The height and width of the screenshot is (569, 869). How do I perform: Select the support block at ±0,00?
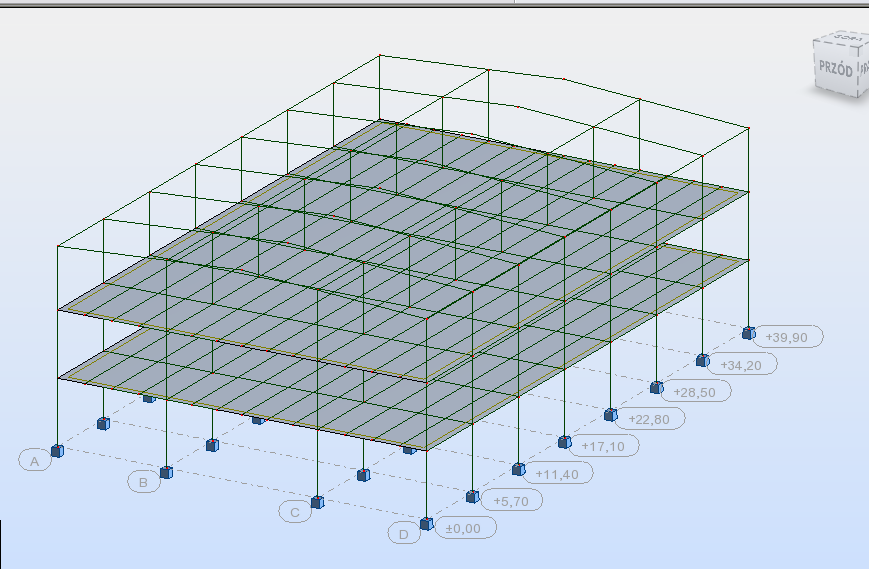426,524
